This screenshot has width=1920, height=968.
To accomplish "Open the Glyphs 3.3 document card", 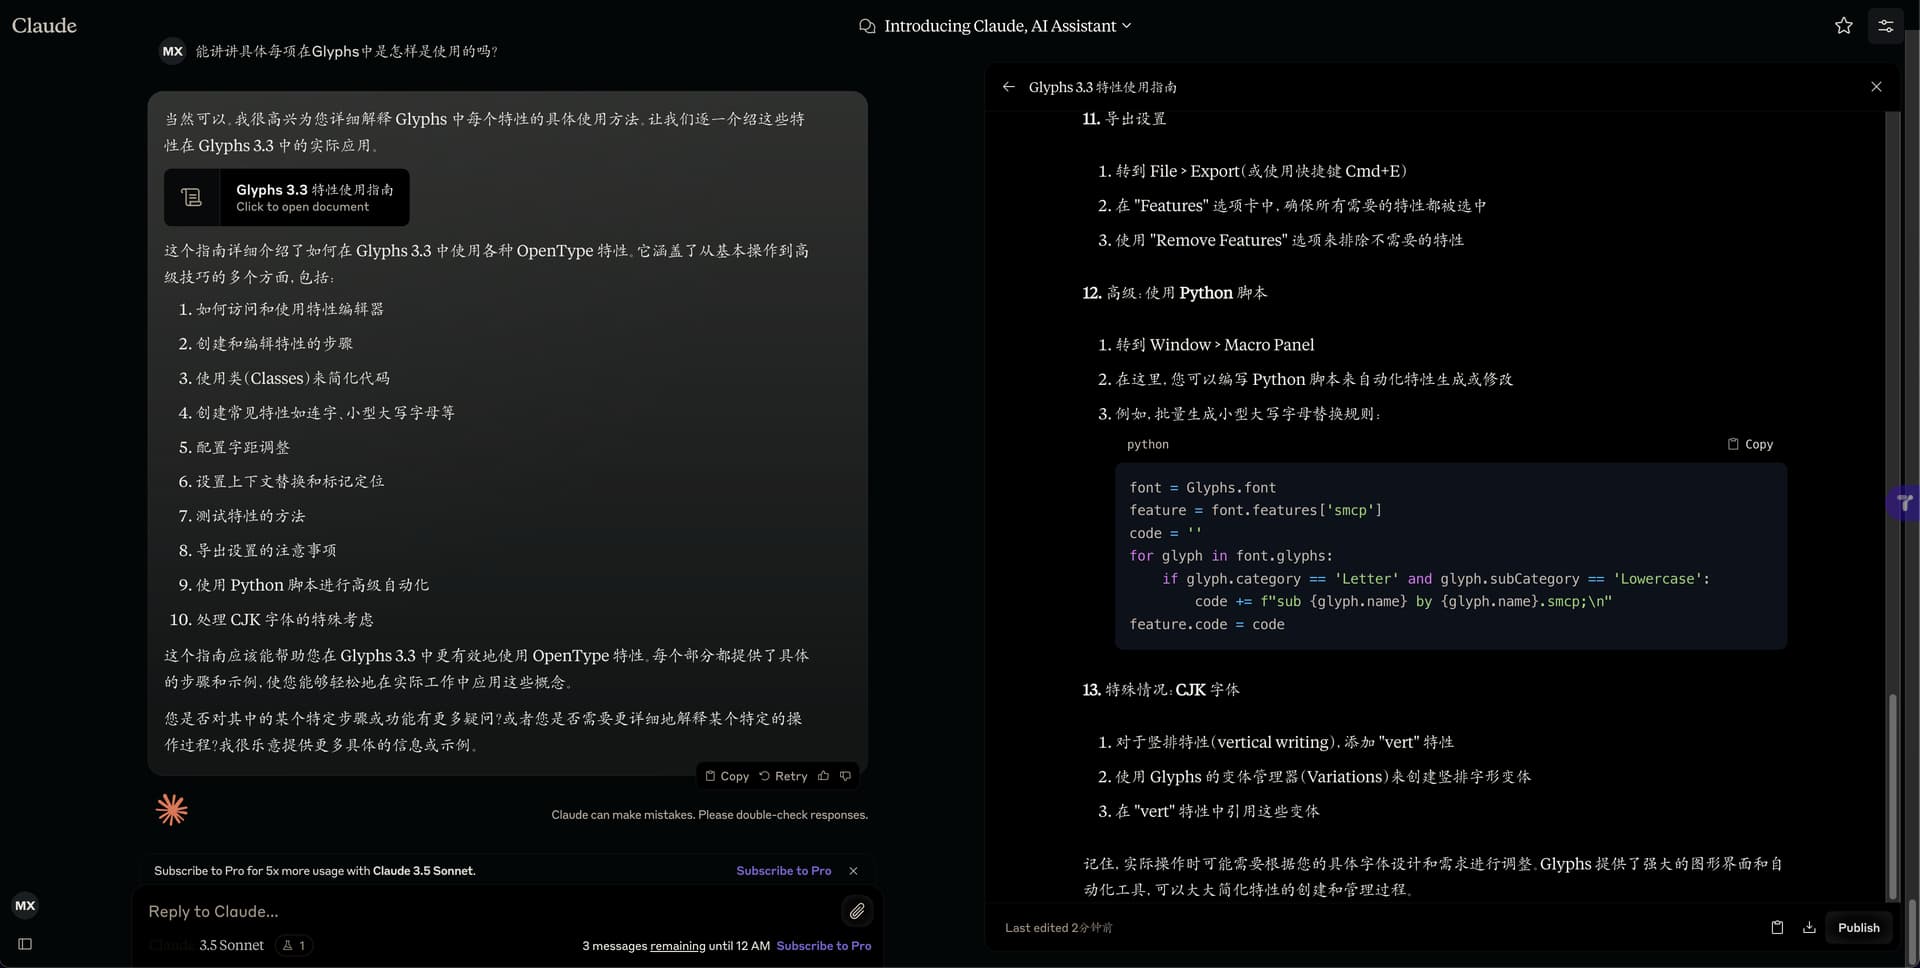I will click(x=287, y=197).
